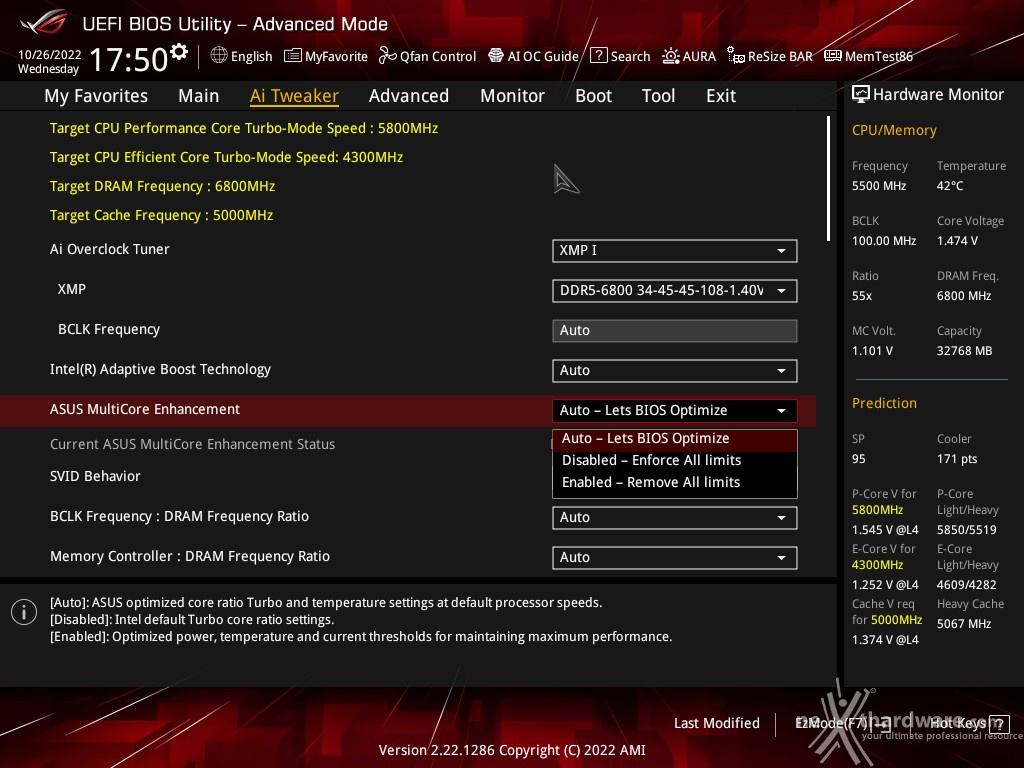
Task: Choose Auto – Lets BIOS Optimize option
Action: 675,439
